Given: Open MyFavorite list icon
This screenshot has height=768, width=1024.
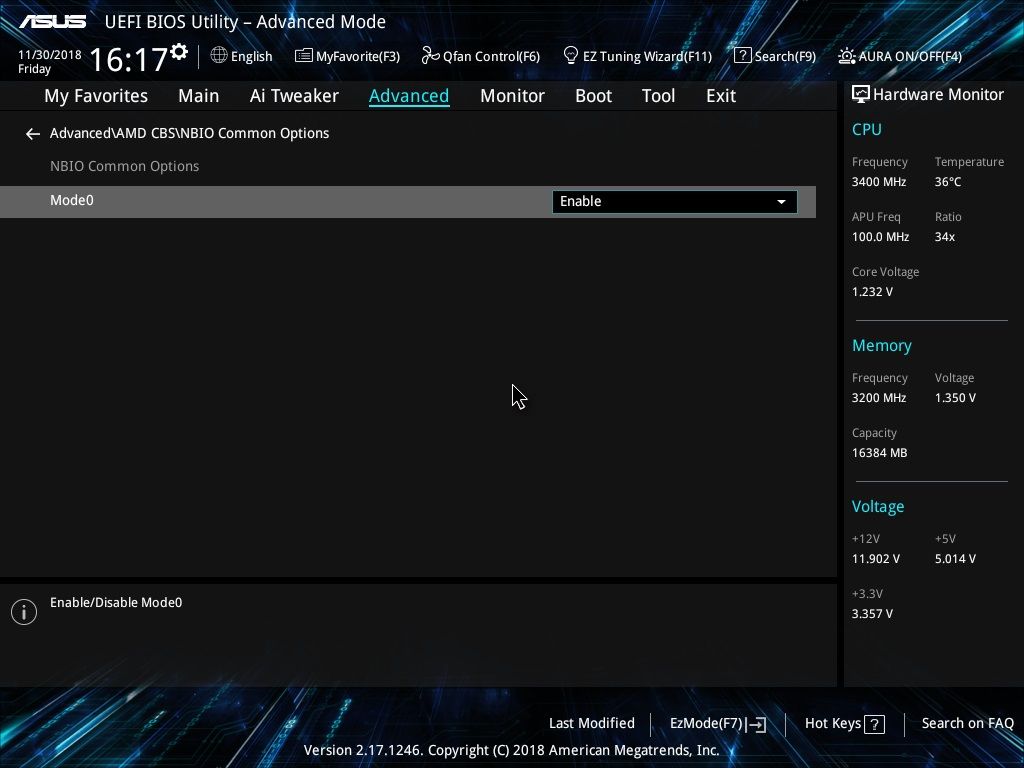Looking at the screenshot, I should click(304, 56).
